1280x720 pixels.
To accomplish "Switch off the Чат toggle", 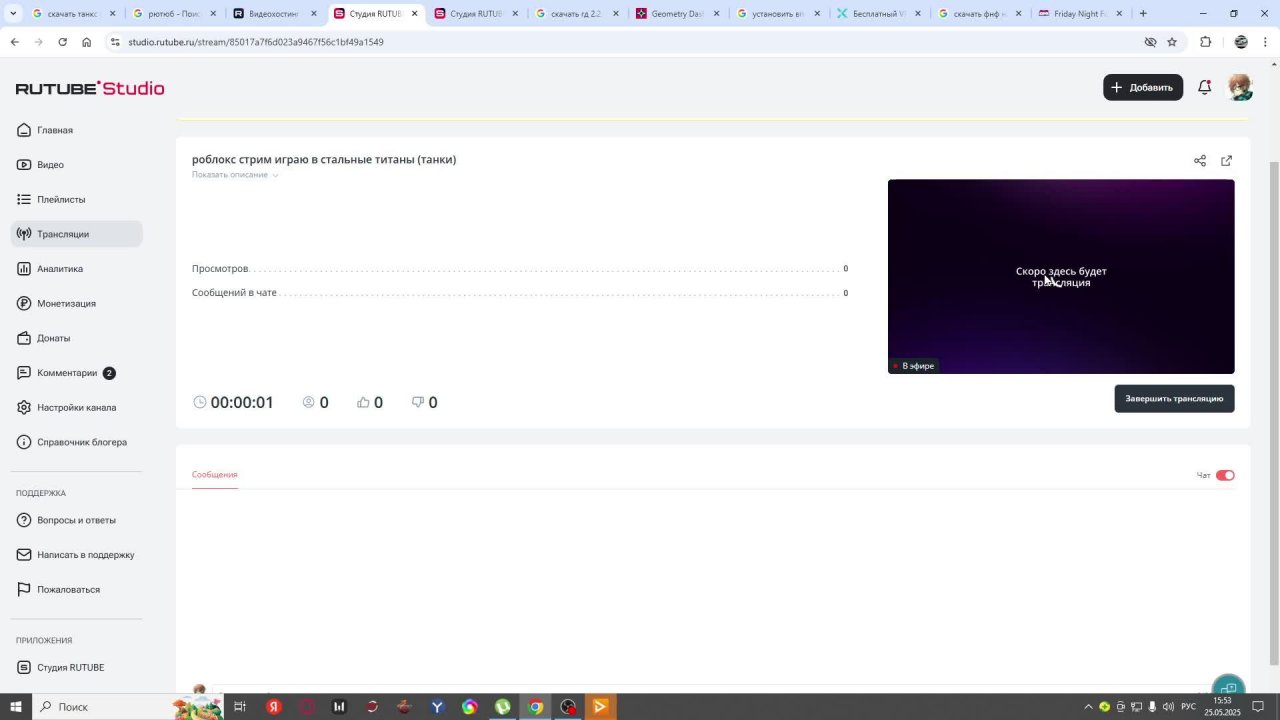I will [x=1225, y=475].
